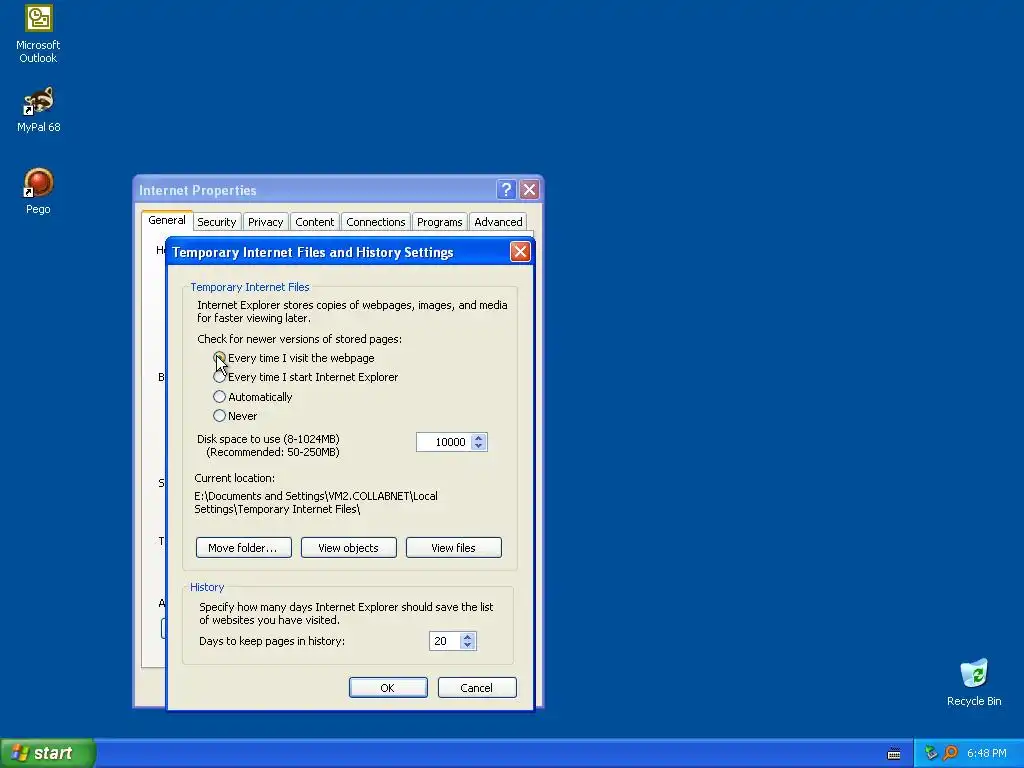
Task: Open the Advanced tab
Action: (498, 222)
